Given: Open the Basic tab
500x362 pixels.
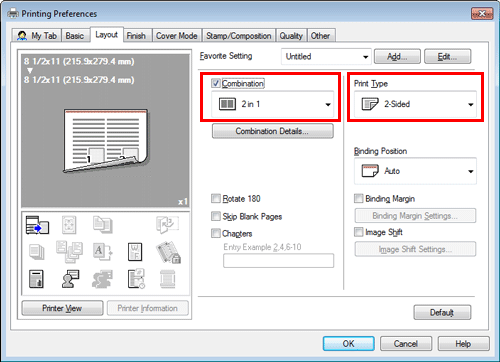Looking at the screenshot, I should 75,36.
